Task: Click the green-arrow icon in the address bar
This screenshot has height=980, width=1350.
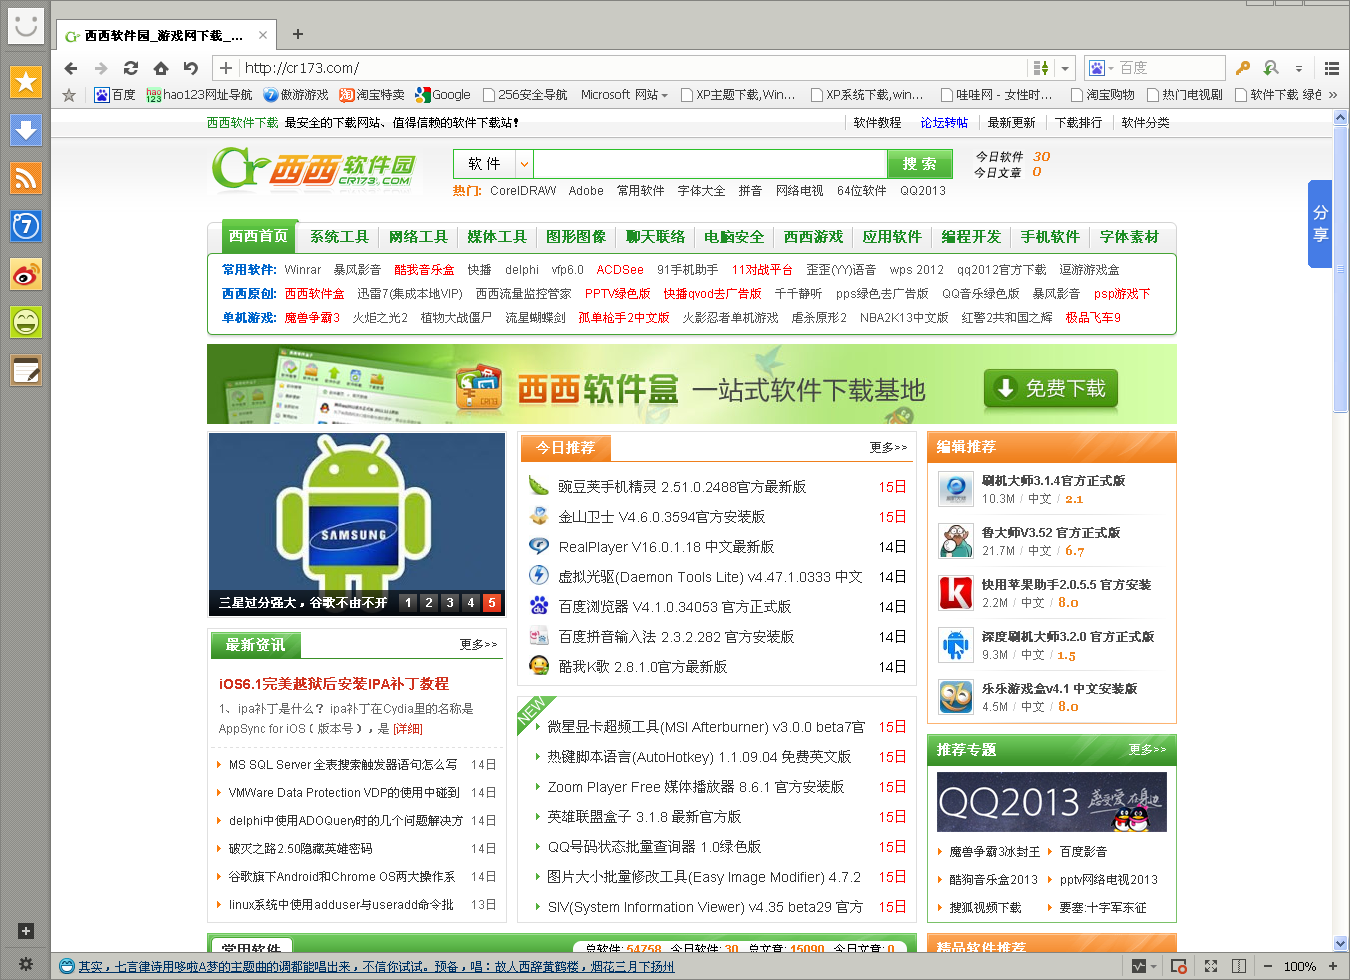Action: (1041, 68)
